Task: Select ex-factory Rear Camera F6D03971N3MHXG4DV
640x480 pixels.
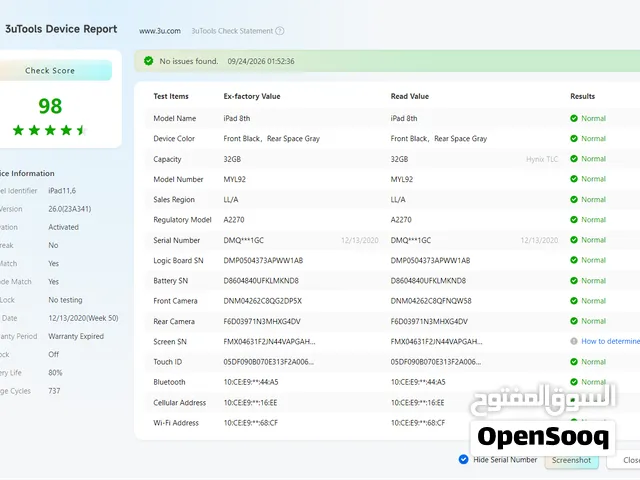Action: click(x=262, y=321)
